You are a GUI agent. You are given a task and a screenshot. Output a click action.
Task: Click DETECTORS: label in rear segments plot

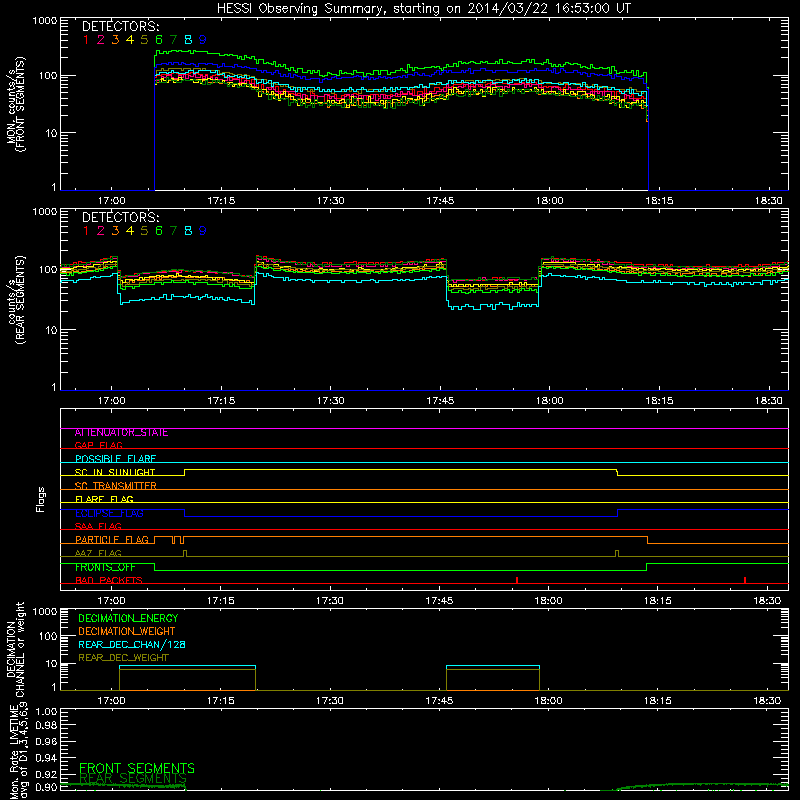(x=120, y=218)
